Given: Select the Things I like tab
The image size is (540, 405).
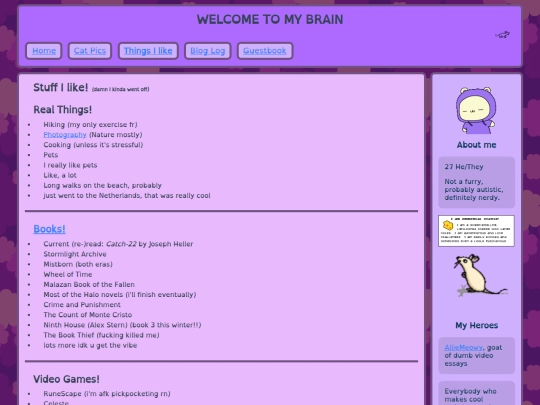Looking at the screenshot, I should point(148,51).
